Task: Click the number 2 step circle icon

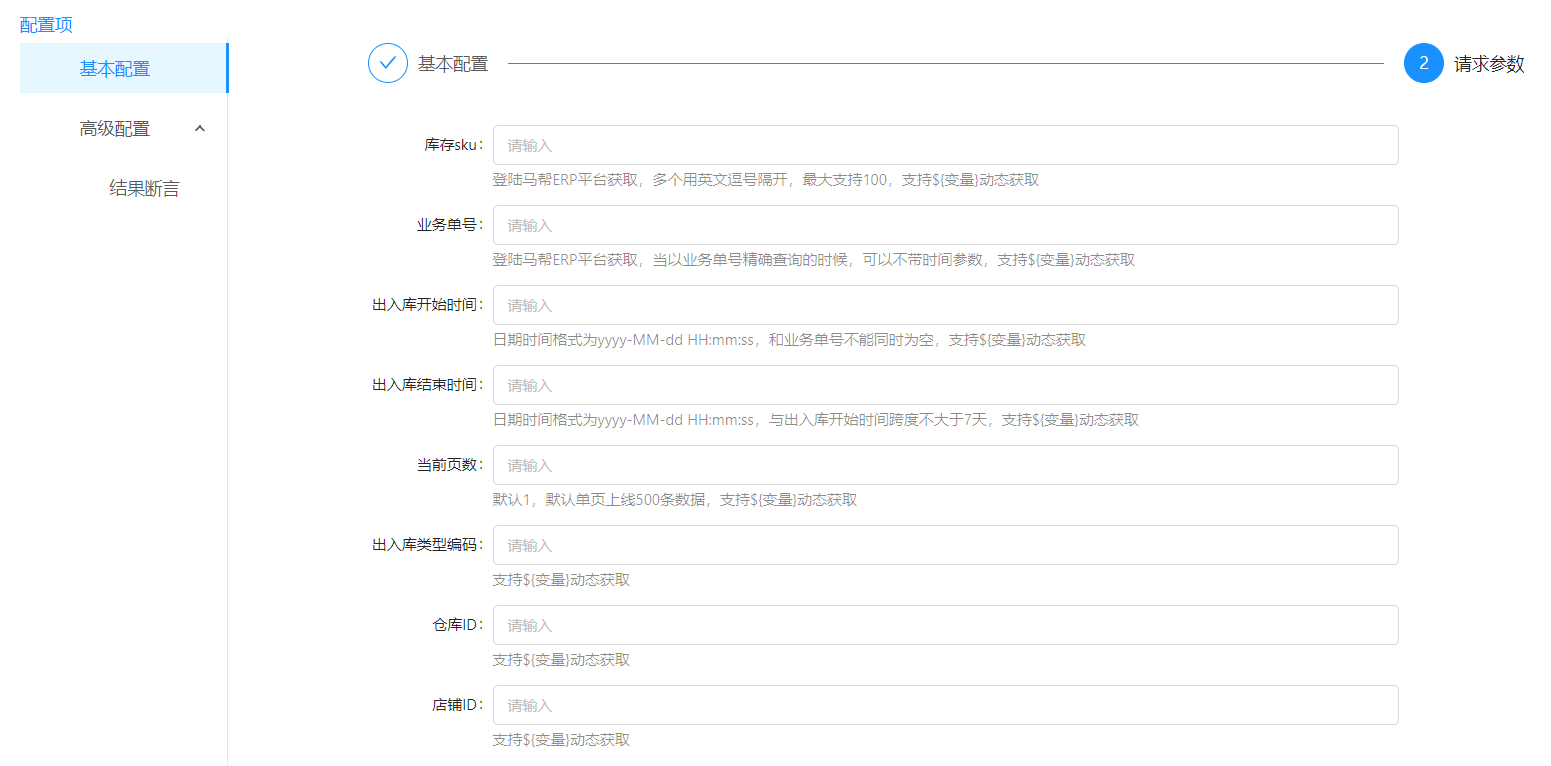Action: pyautogui.click(x=1423, y=63)
